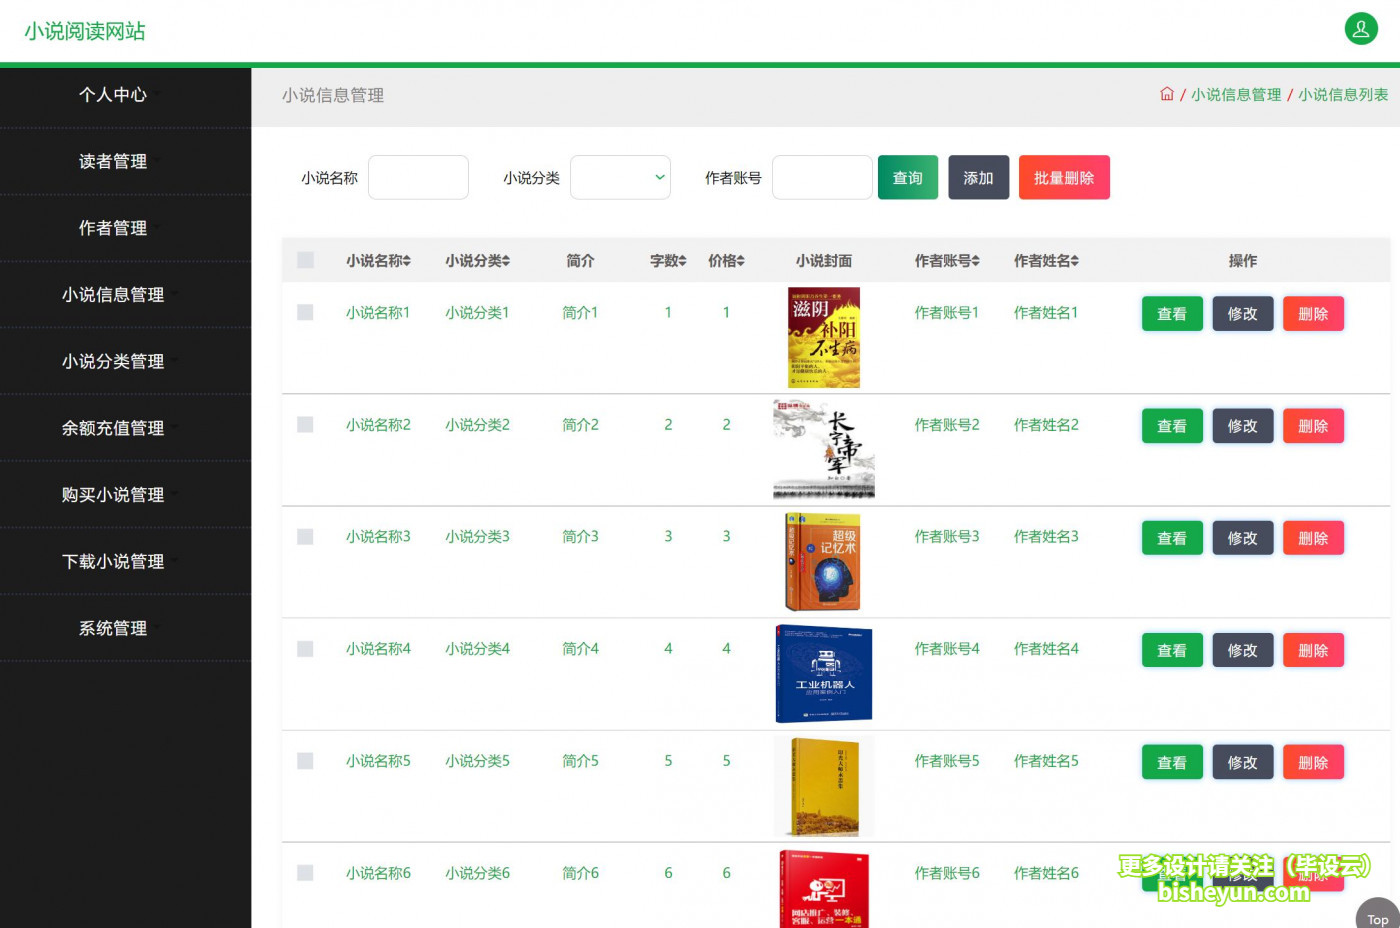Click the 小说阅读网站 site title
The height and width of the screenshot is (928, 1400).
(85, 31)
